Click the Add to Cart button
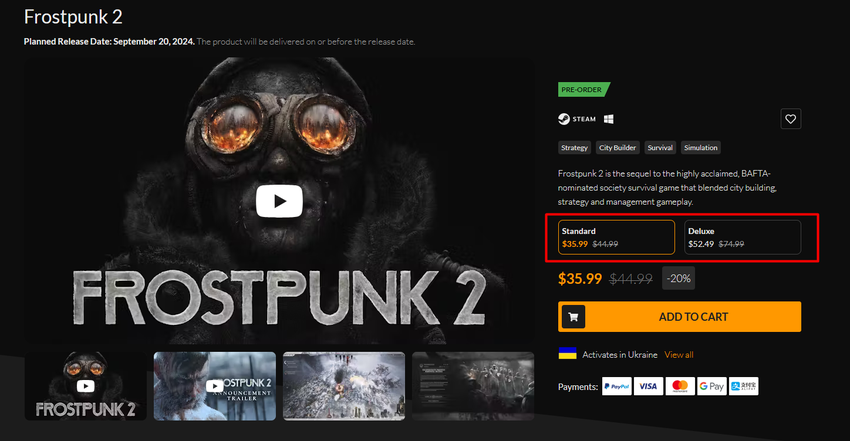 (692, 317)
